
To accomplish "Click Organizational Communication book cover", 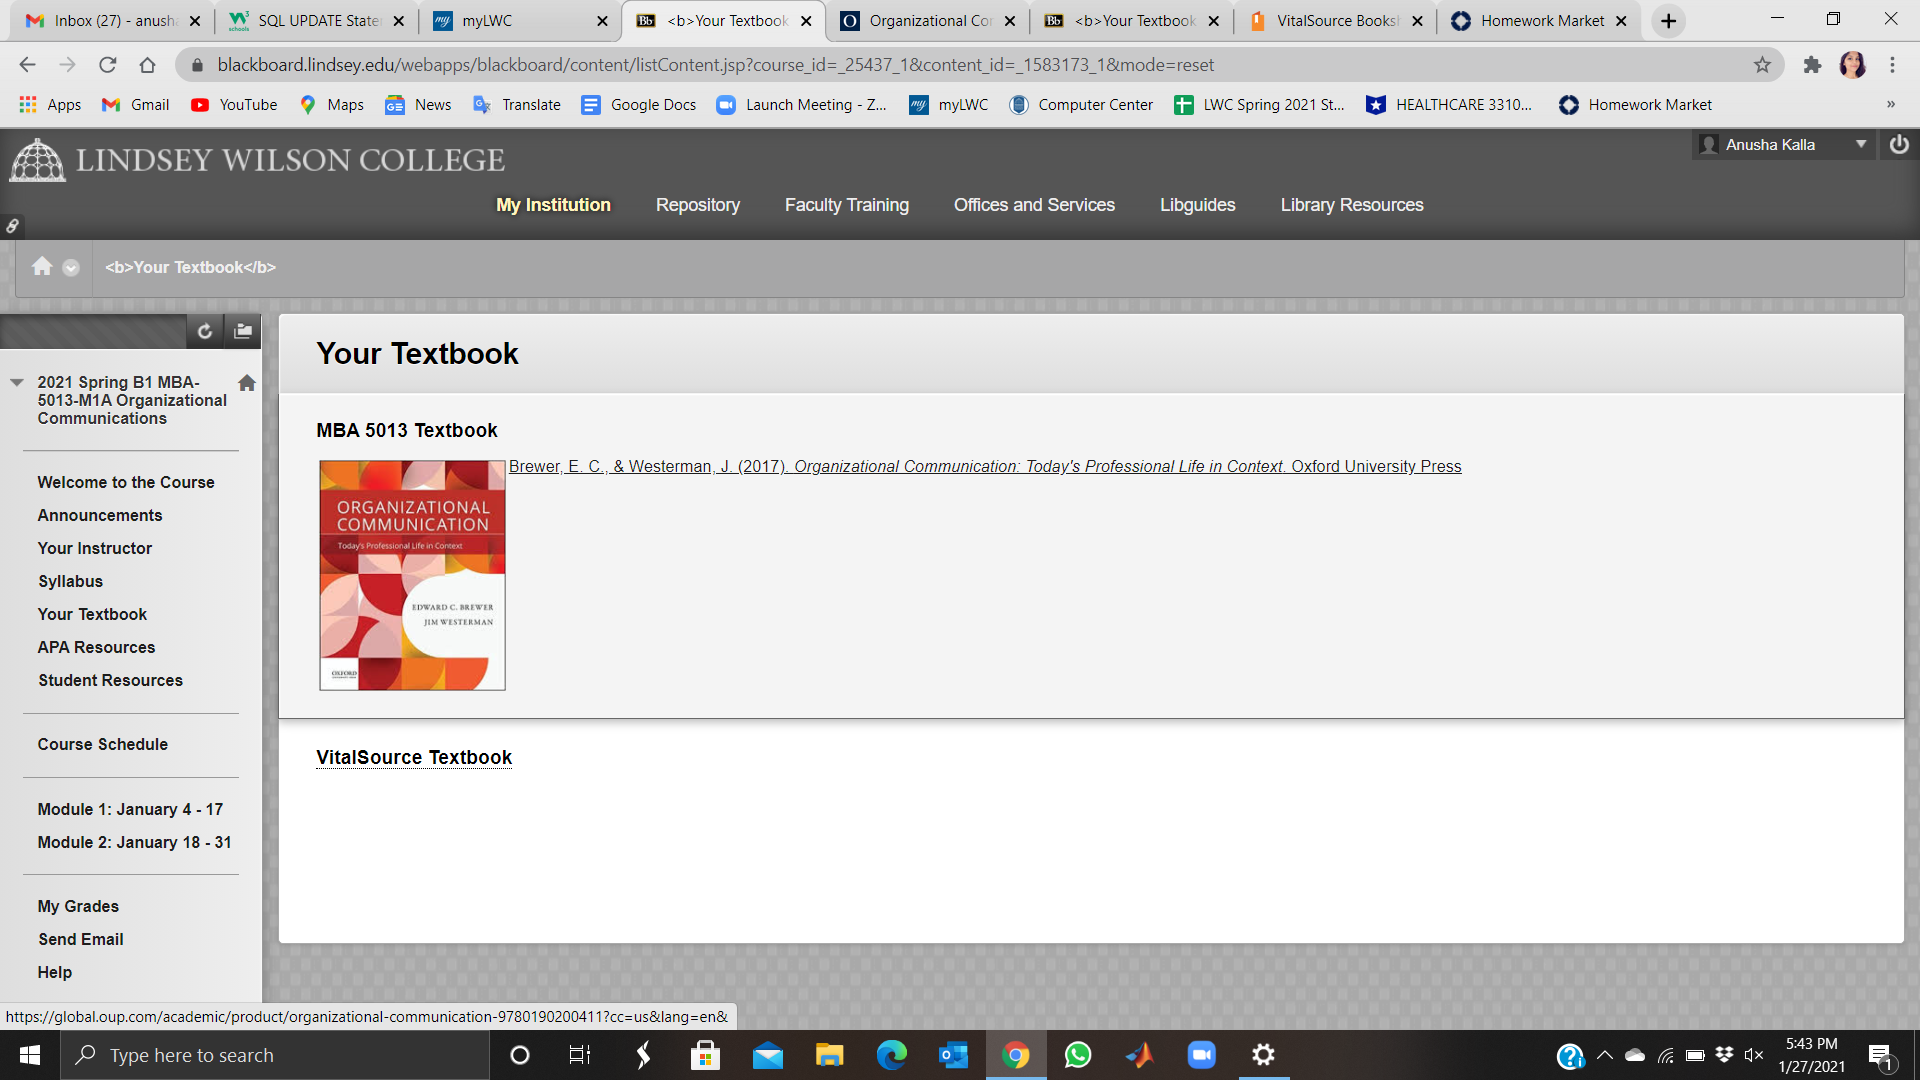I will 412,575.
